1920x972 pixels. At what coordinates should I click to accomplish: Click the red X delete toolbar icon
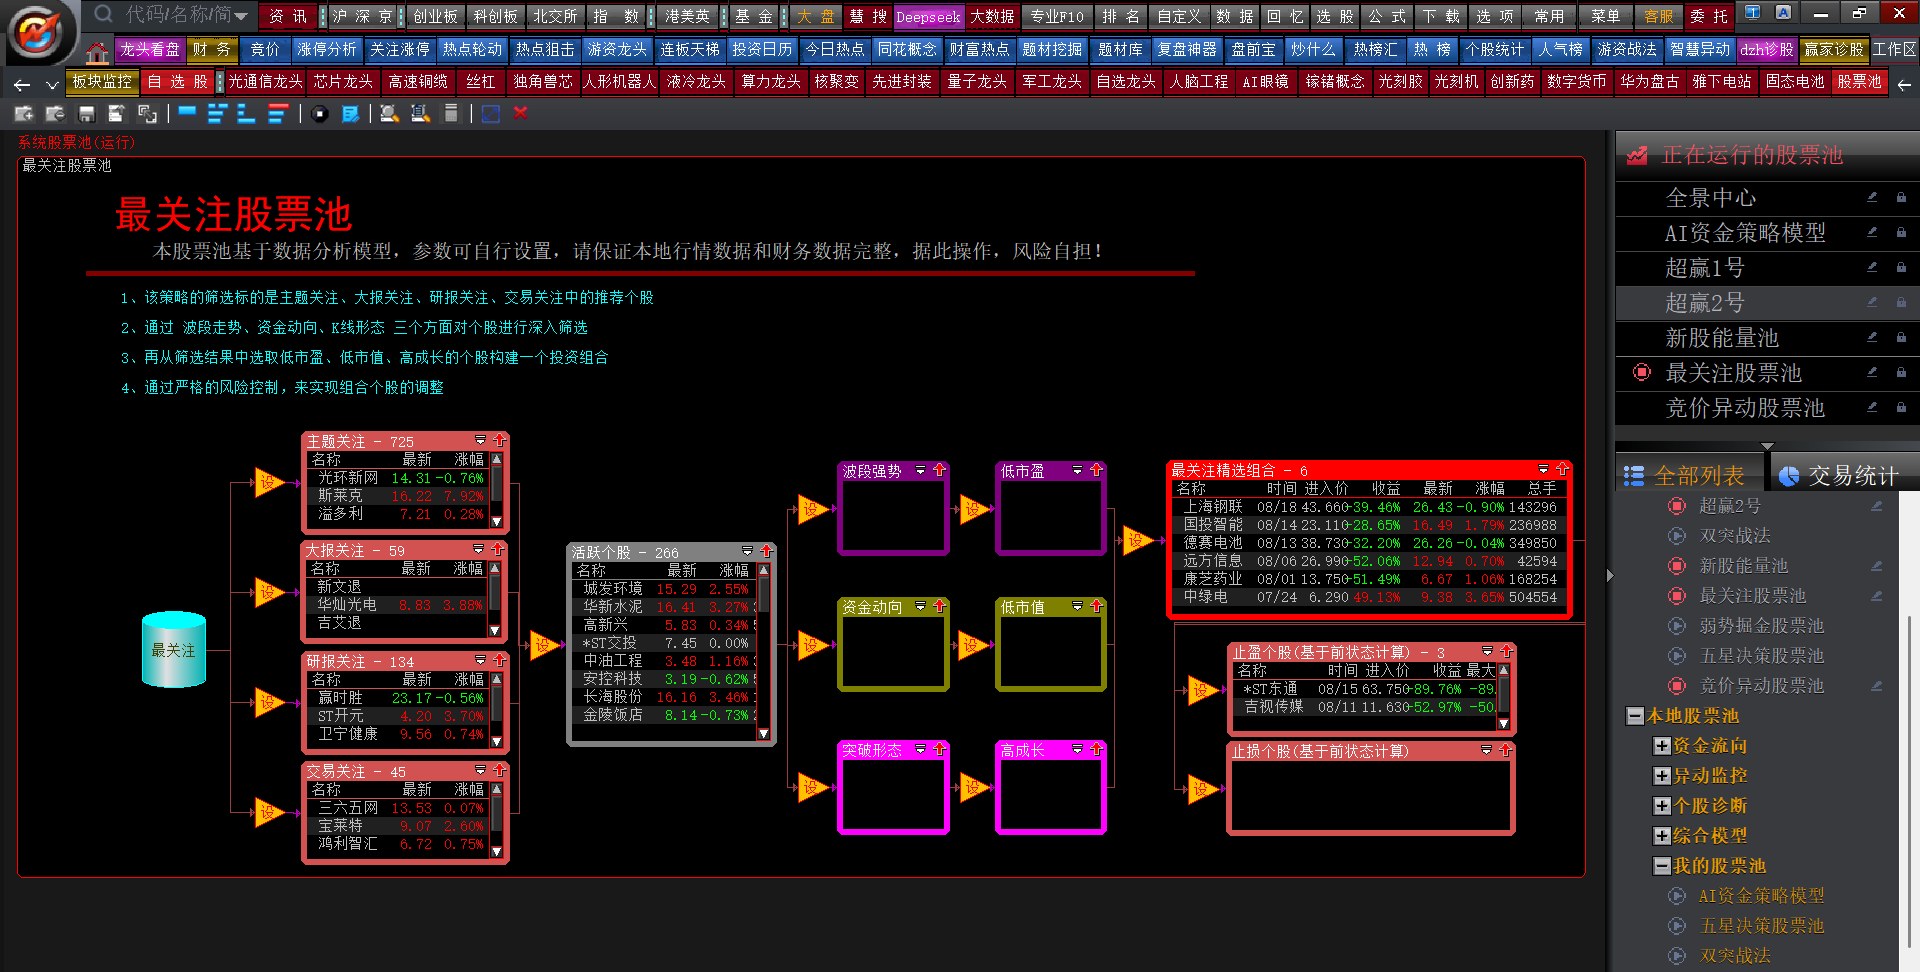(x=520, y=113)
